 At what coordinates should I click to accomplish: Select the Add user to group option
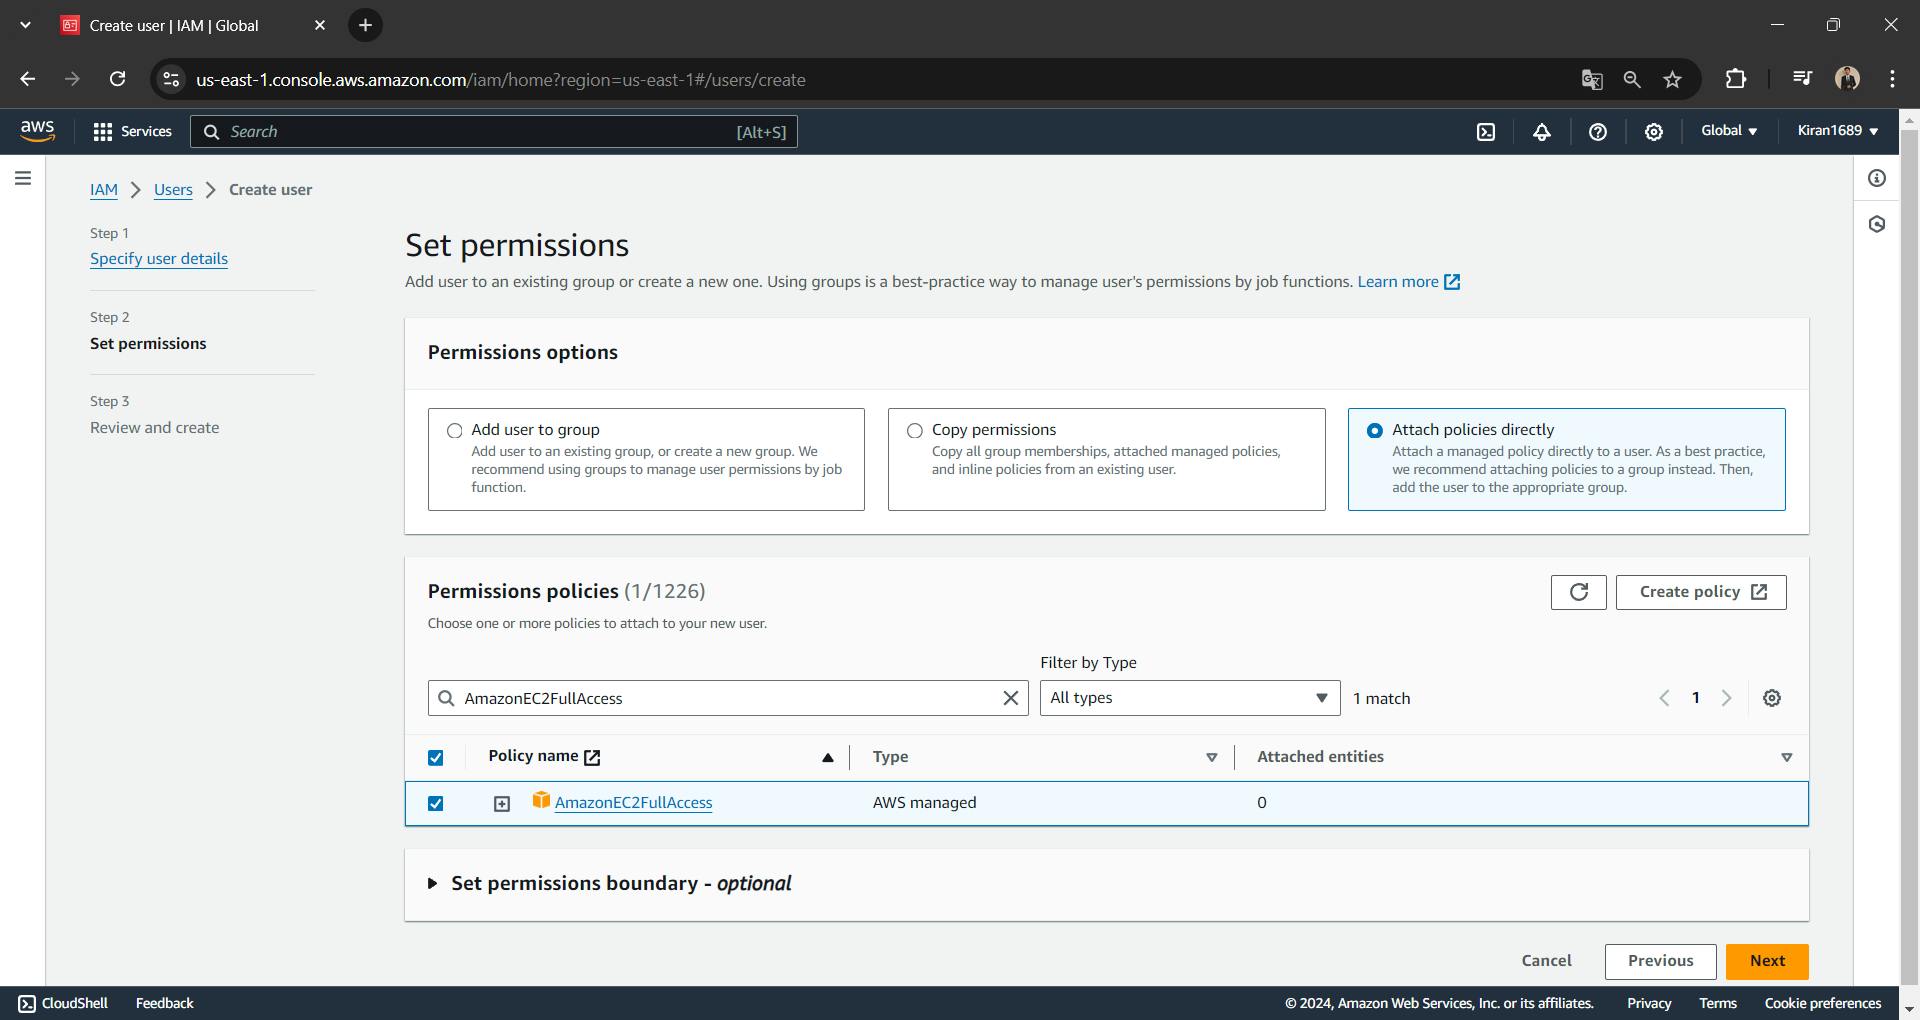(x=454, y=430)
